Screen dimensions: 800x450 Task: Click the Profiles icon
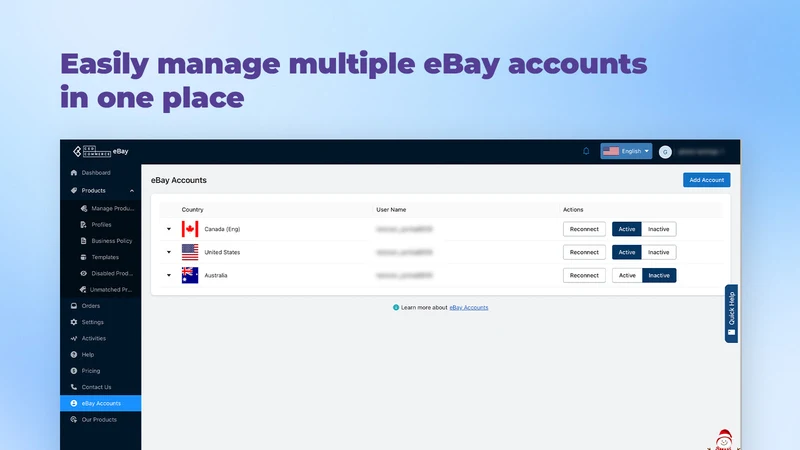coord(84,224)
